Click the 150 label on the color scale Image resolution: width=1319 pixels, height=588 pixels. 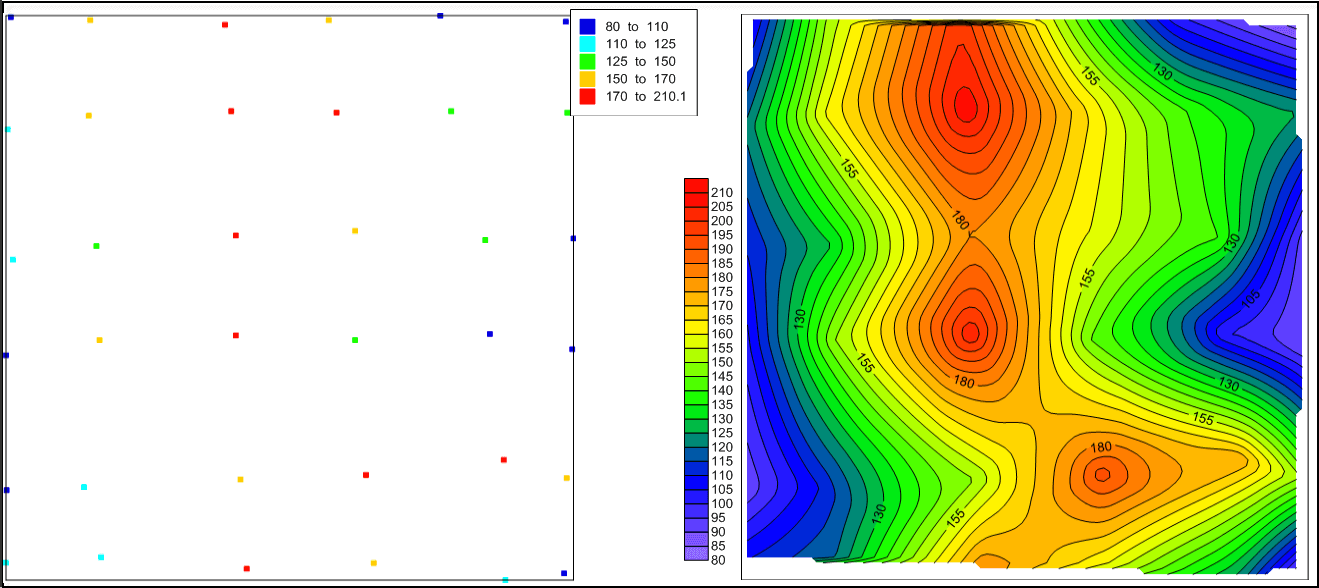(x=722, y=362)
